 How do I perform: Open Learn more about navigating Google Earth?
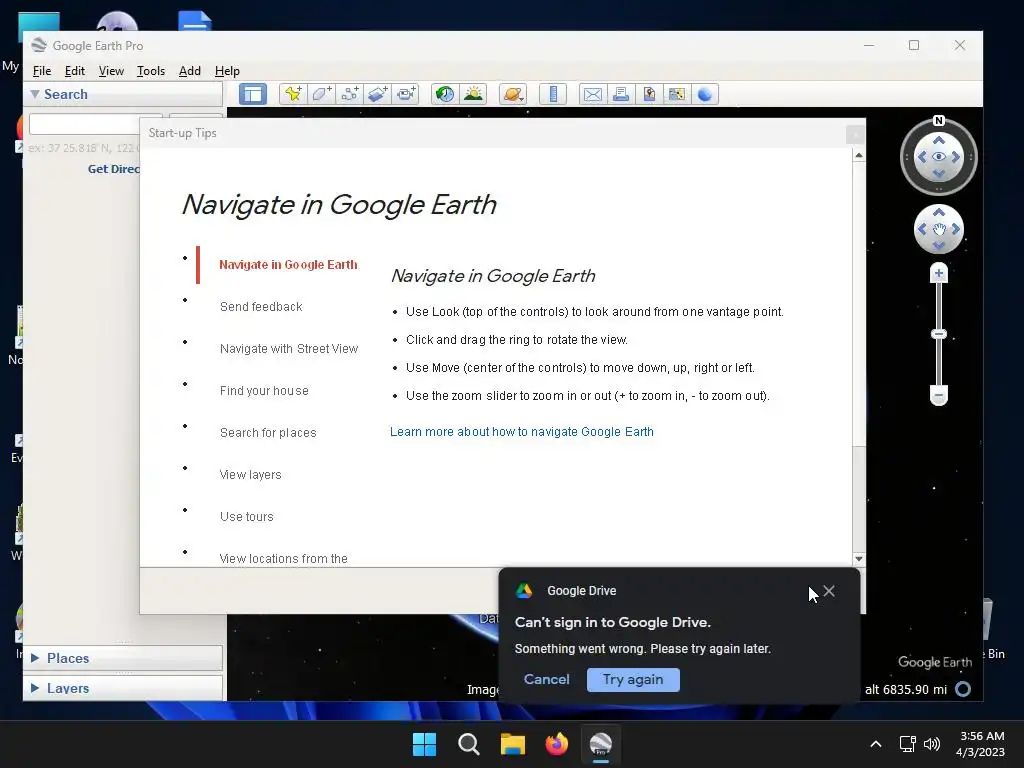522,432
